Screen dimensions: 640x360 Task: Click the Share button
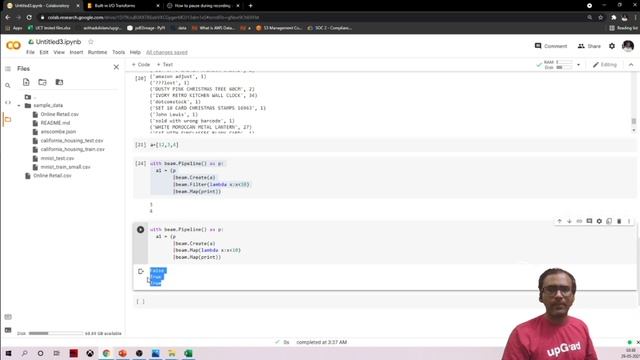pos(589,46)
